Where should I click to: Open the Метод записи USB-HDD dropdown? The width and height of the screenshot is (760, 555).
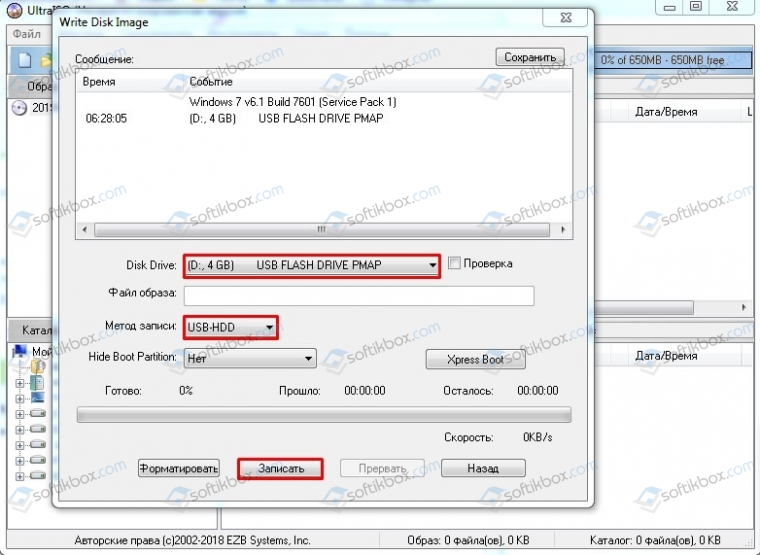coord(231,327)
